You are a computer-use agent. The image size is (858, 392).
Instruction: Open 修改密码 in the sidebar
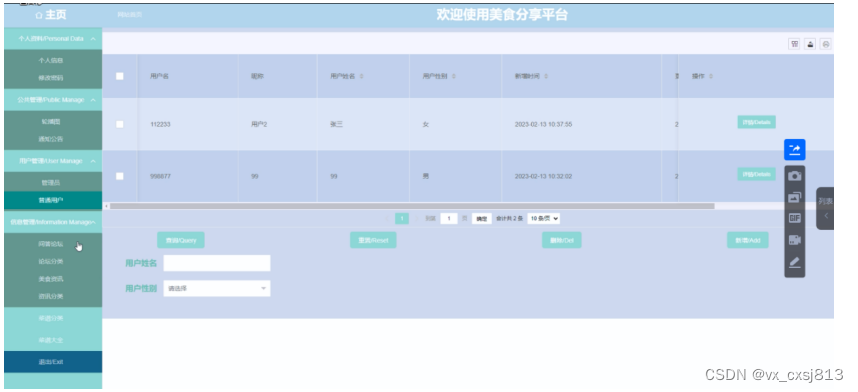(x=50, y=78)
